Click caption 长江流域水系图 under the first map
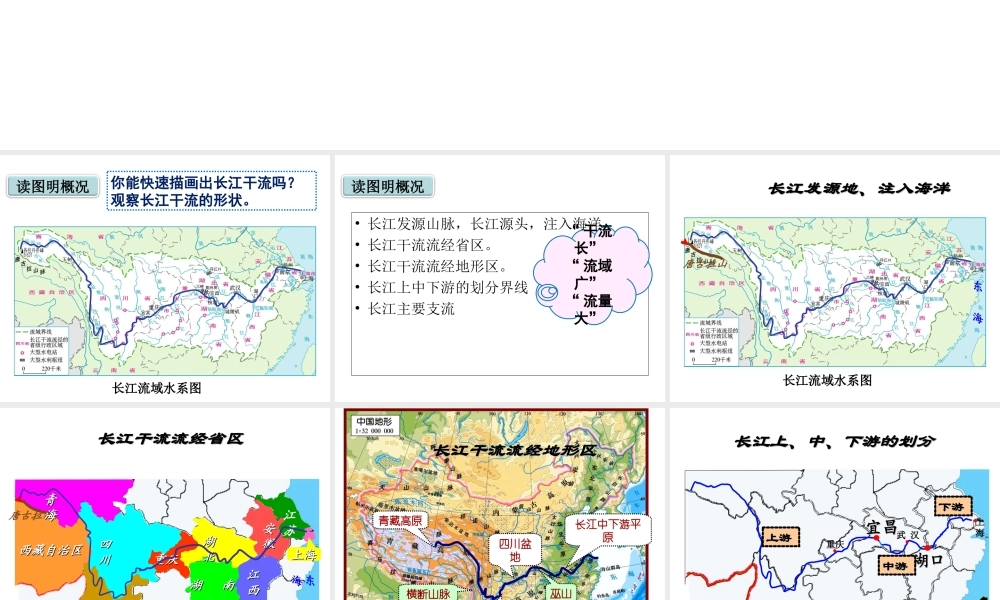 [157, 388]
